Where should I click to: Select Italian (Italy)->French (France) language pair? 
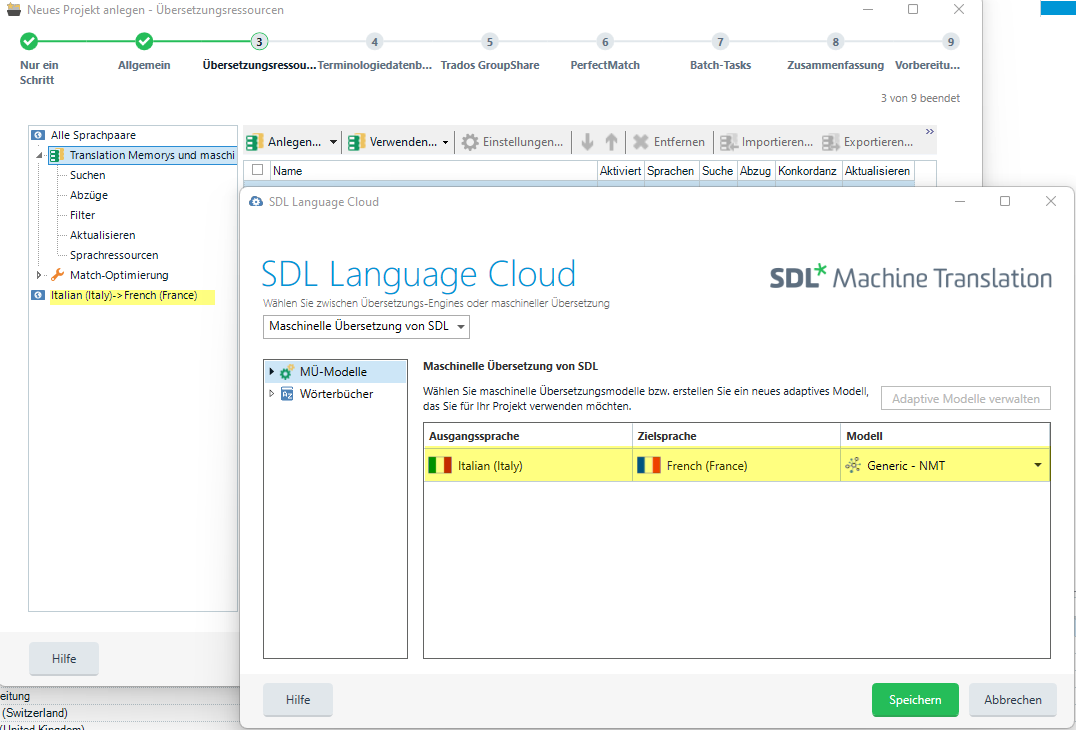[x=124, y=295]
